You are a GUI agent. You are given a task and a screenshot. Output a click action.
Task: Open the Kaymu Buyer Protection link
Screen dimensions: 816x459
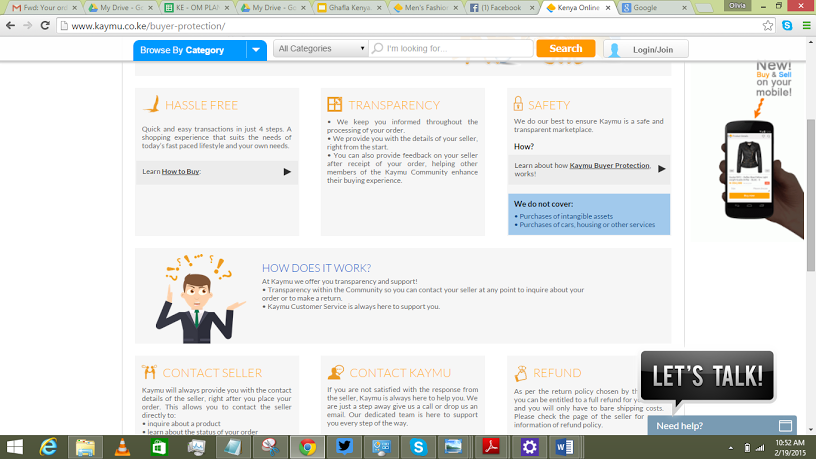point(609,165)
